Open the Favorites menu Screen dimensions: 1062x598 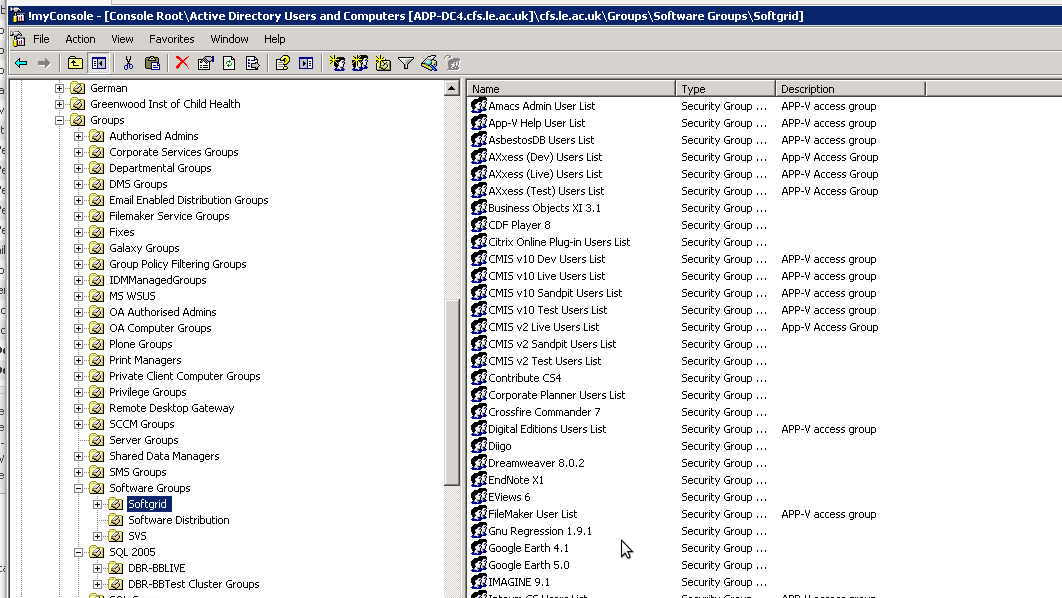(x=171, y=39)
